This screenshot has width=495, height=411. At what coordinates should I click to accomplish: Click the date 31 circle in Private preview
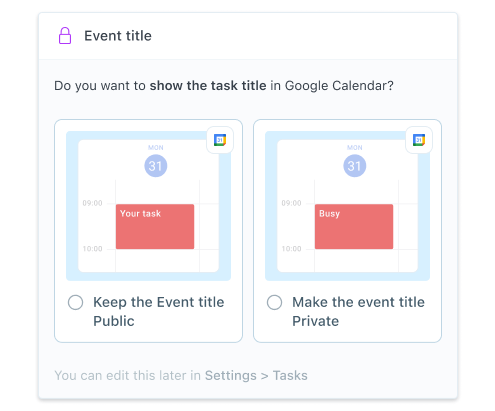(x=355, y=166)
